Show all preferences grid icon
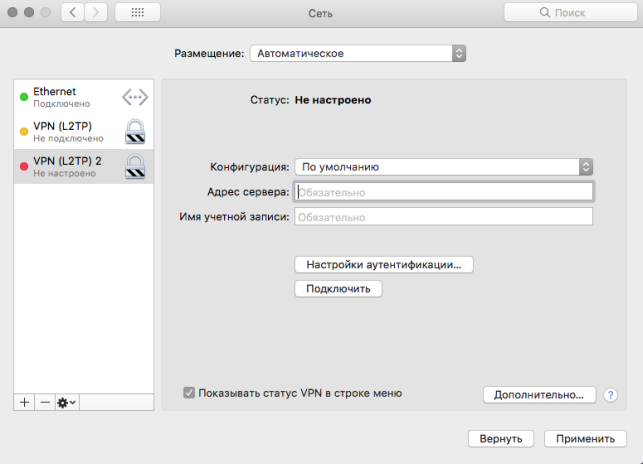Image resolution: width=643 pixels, height=464 pixels. [138, 13]
